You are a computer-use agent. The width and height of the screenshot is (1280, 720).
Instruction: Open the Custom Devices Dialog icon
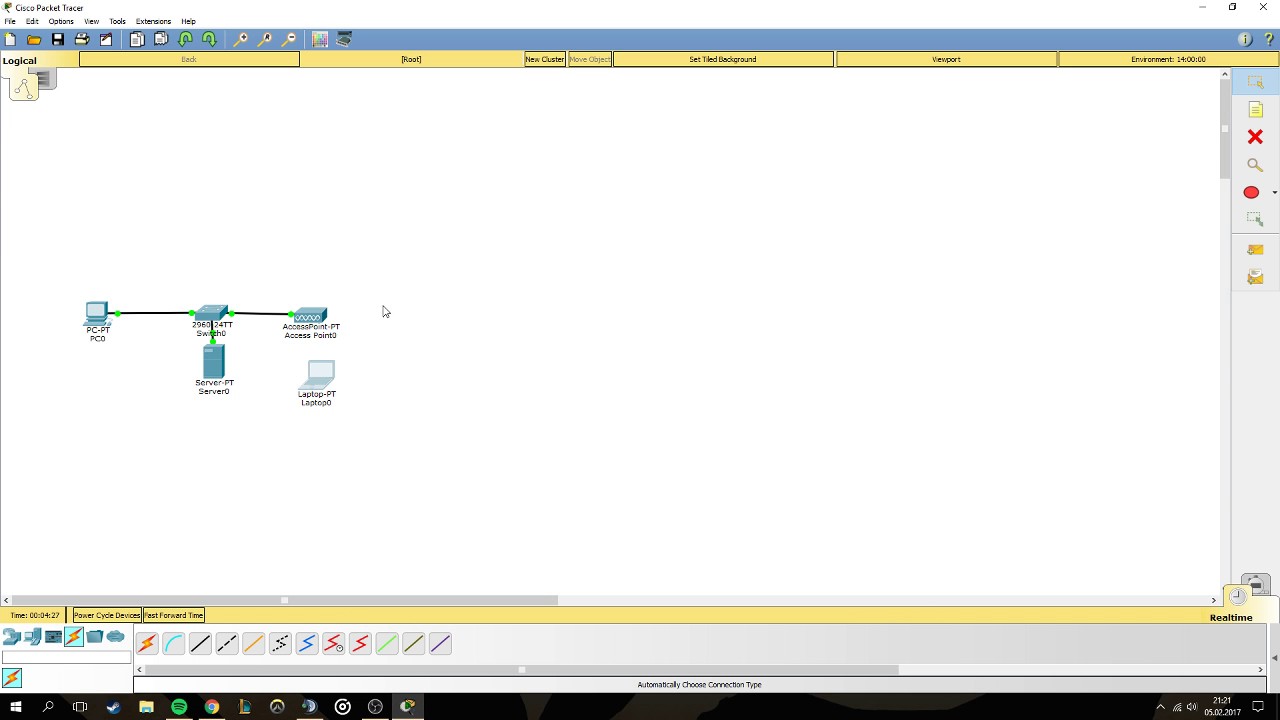(344, 39)
